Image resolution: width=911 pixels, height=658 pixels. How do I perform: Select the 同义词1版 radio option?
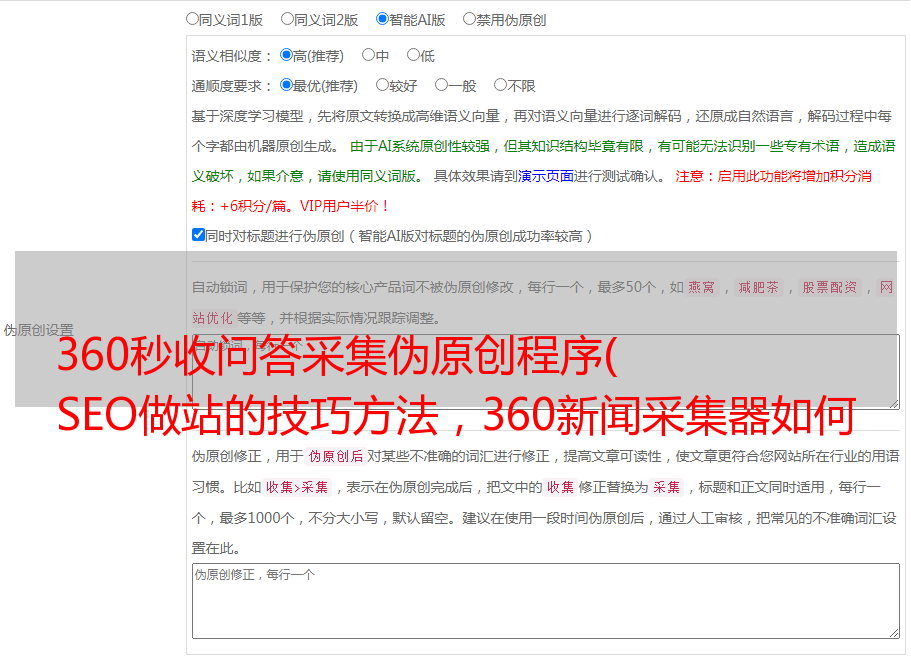pos(192,19)
